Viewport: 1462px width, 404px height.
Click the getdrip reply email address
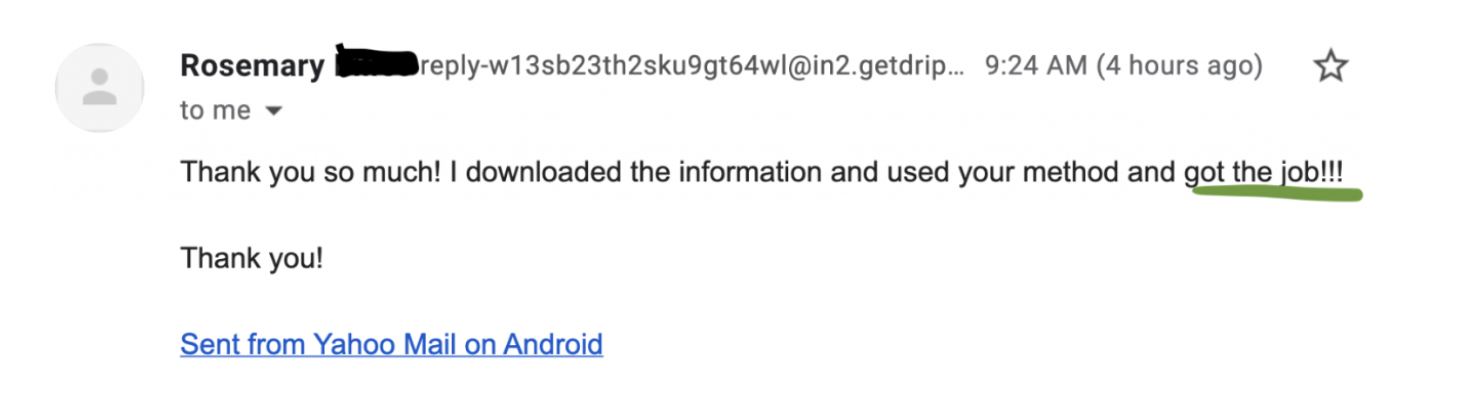[690, 67]
